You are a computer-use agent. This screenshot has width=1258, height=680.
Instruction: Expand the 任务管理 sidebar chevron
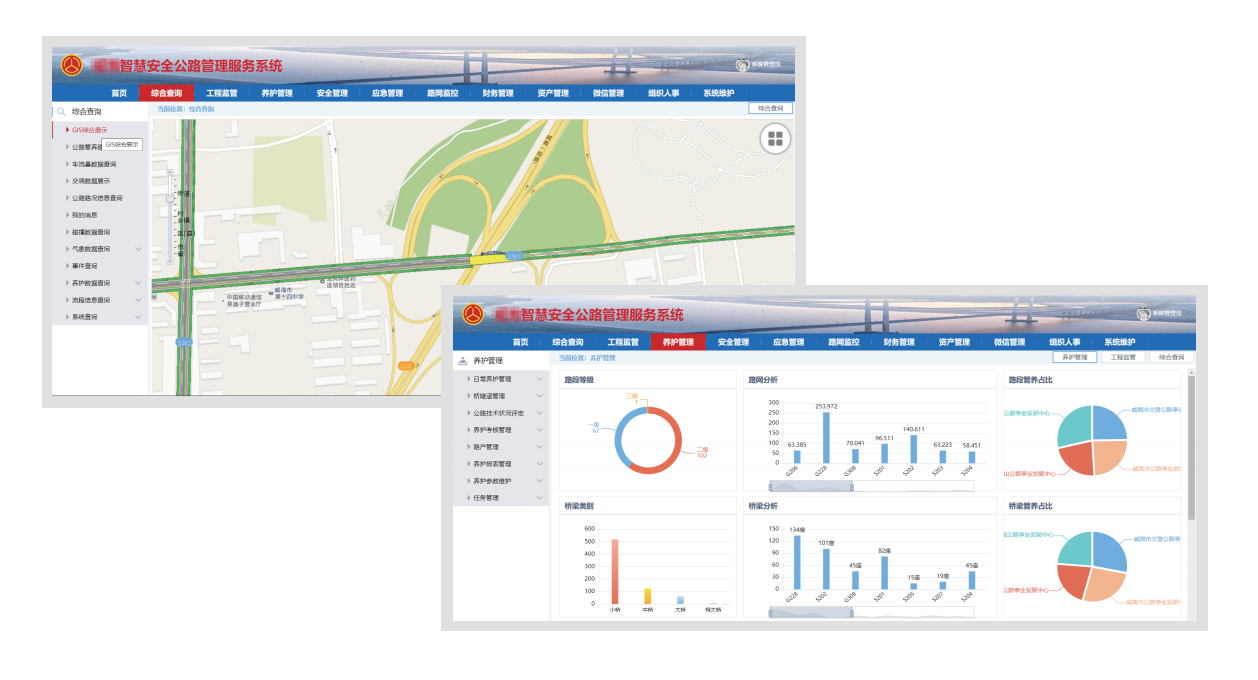[540, 498]
